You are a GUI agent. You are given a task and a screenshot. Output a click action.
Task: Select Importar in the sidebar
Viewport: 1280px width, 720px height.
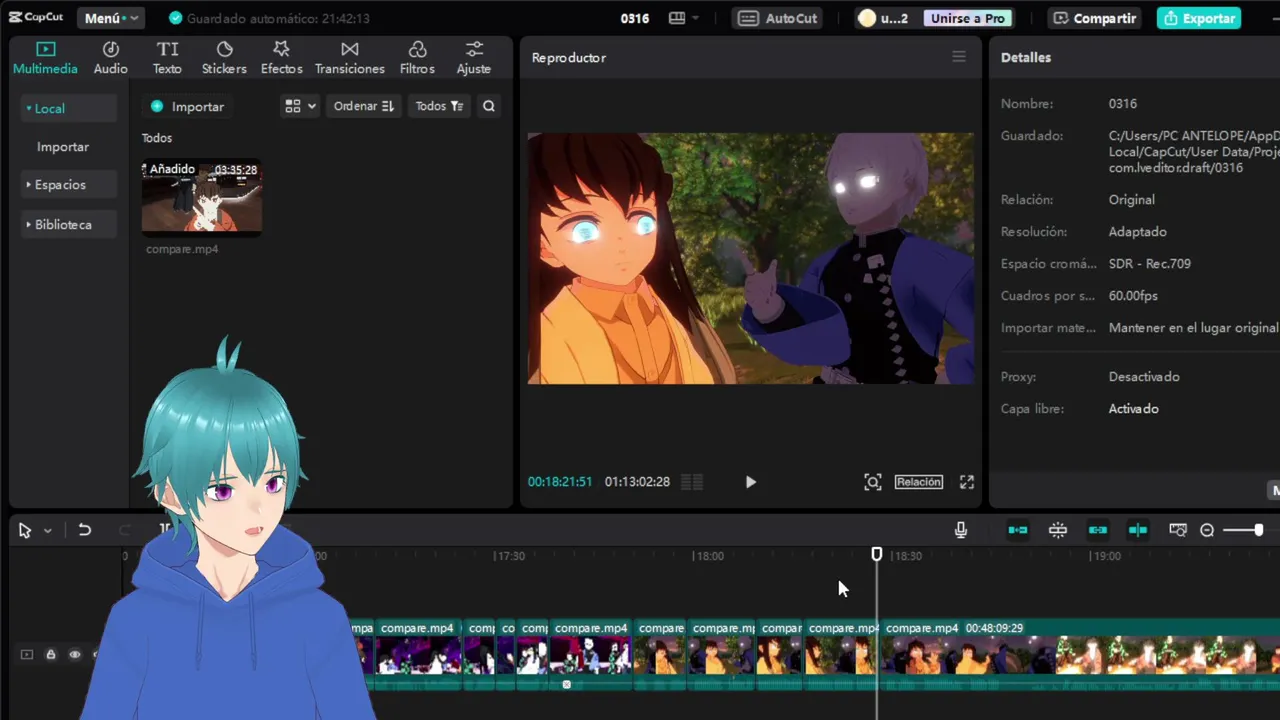coord(63,146)
